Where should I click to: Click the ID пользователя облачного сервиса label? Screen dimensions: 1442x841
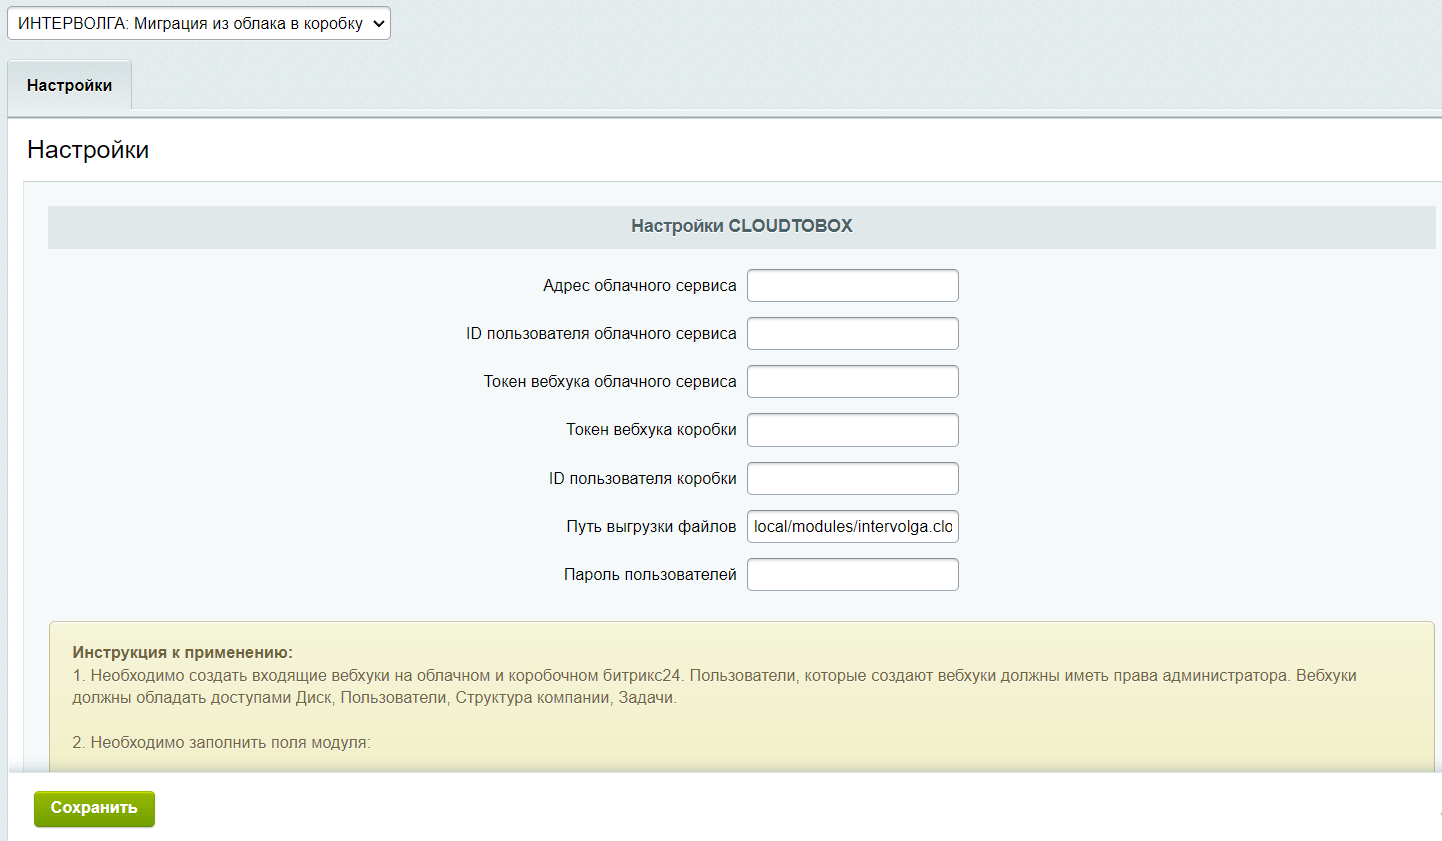[601, 334]
